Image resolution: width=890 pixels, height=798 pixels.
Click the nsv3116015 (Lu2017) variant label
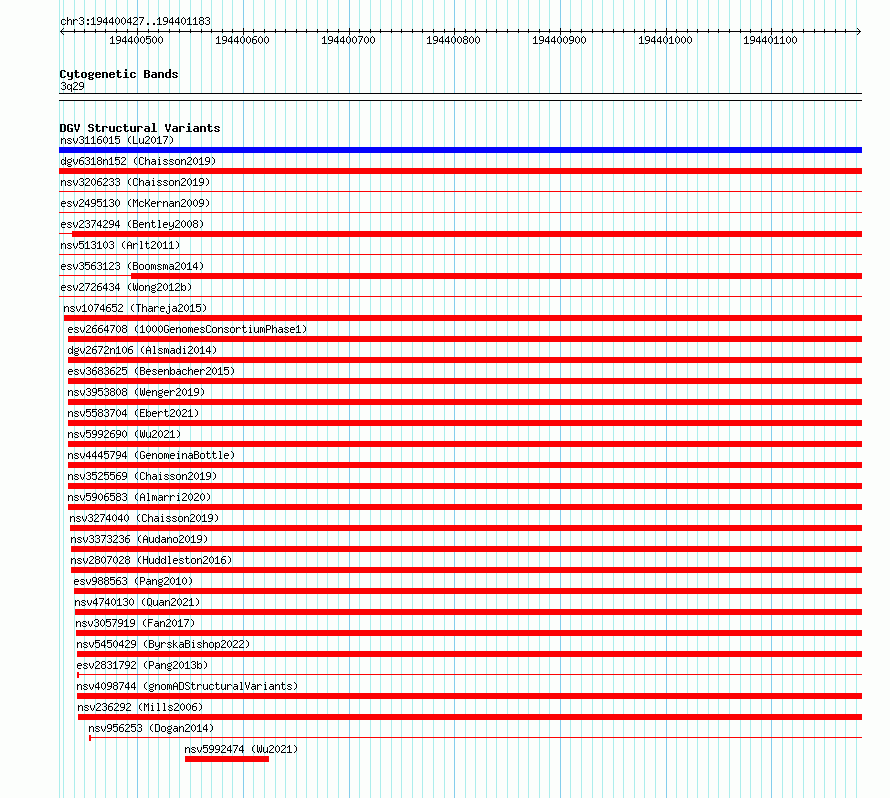117,140
